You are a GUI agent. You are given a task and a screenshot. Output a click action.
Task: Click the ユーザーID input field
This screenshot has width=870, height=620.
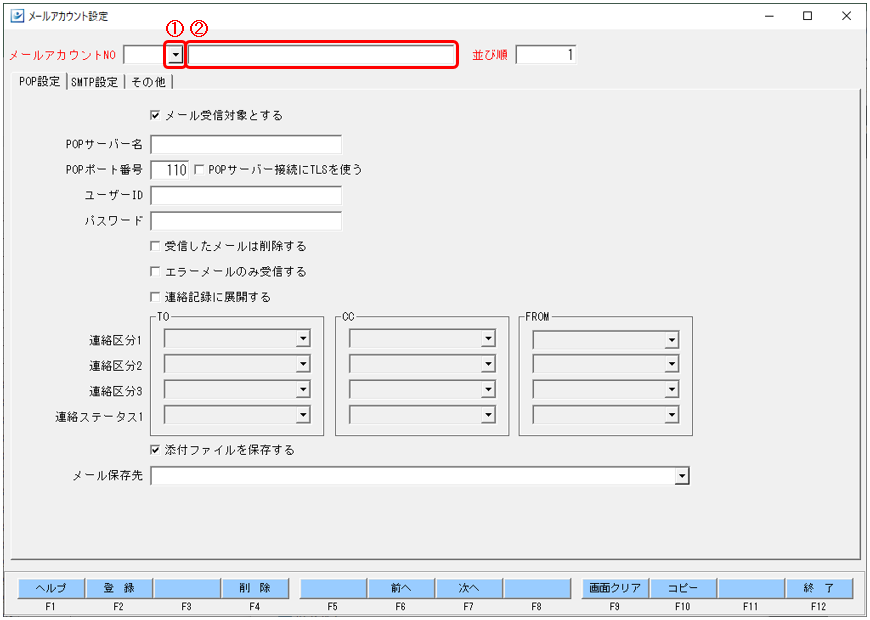(246, 195)
